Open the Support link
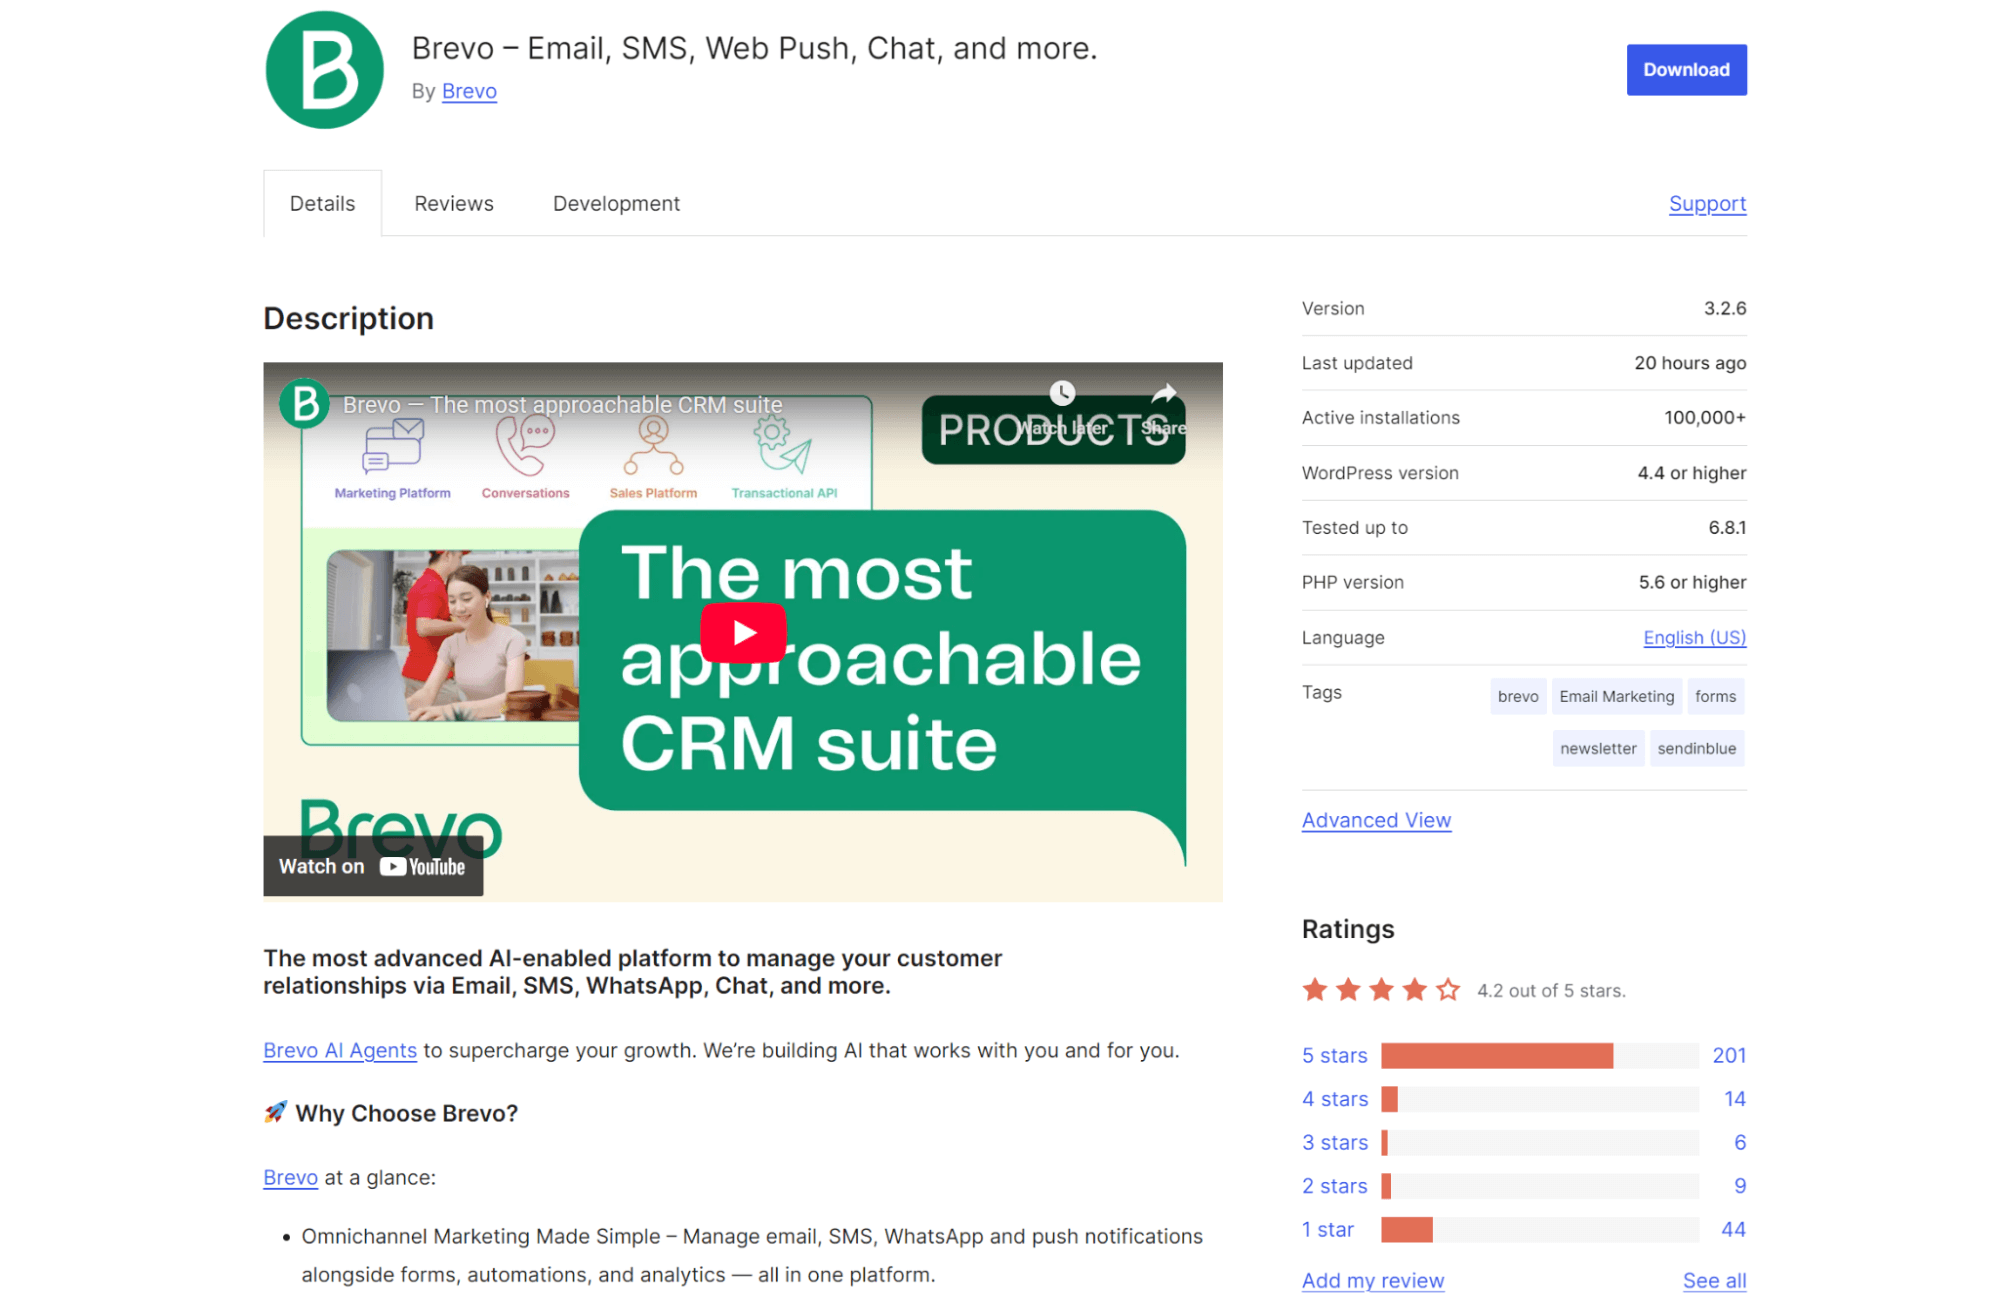Image resolution: width=1999 pixels, height=1296 pixels. tap(1707, 203)
